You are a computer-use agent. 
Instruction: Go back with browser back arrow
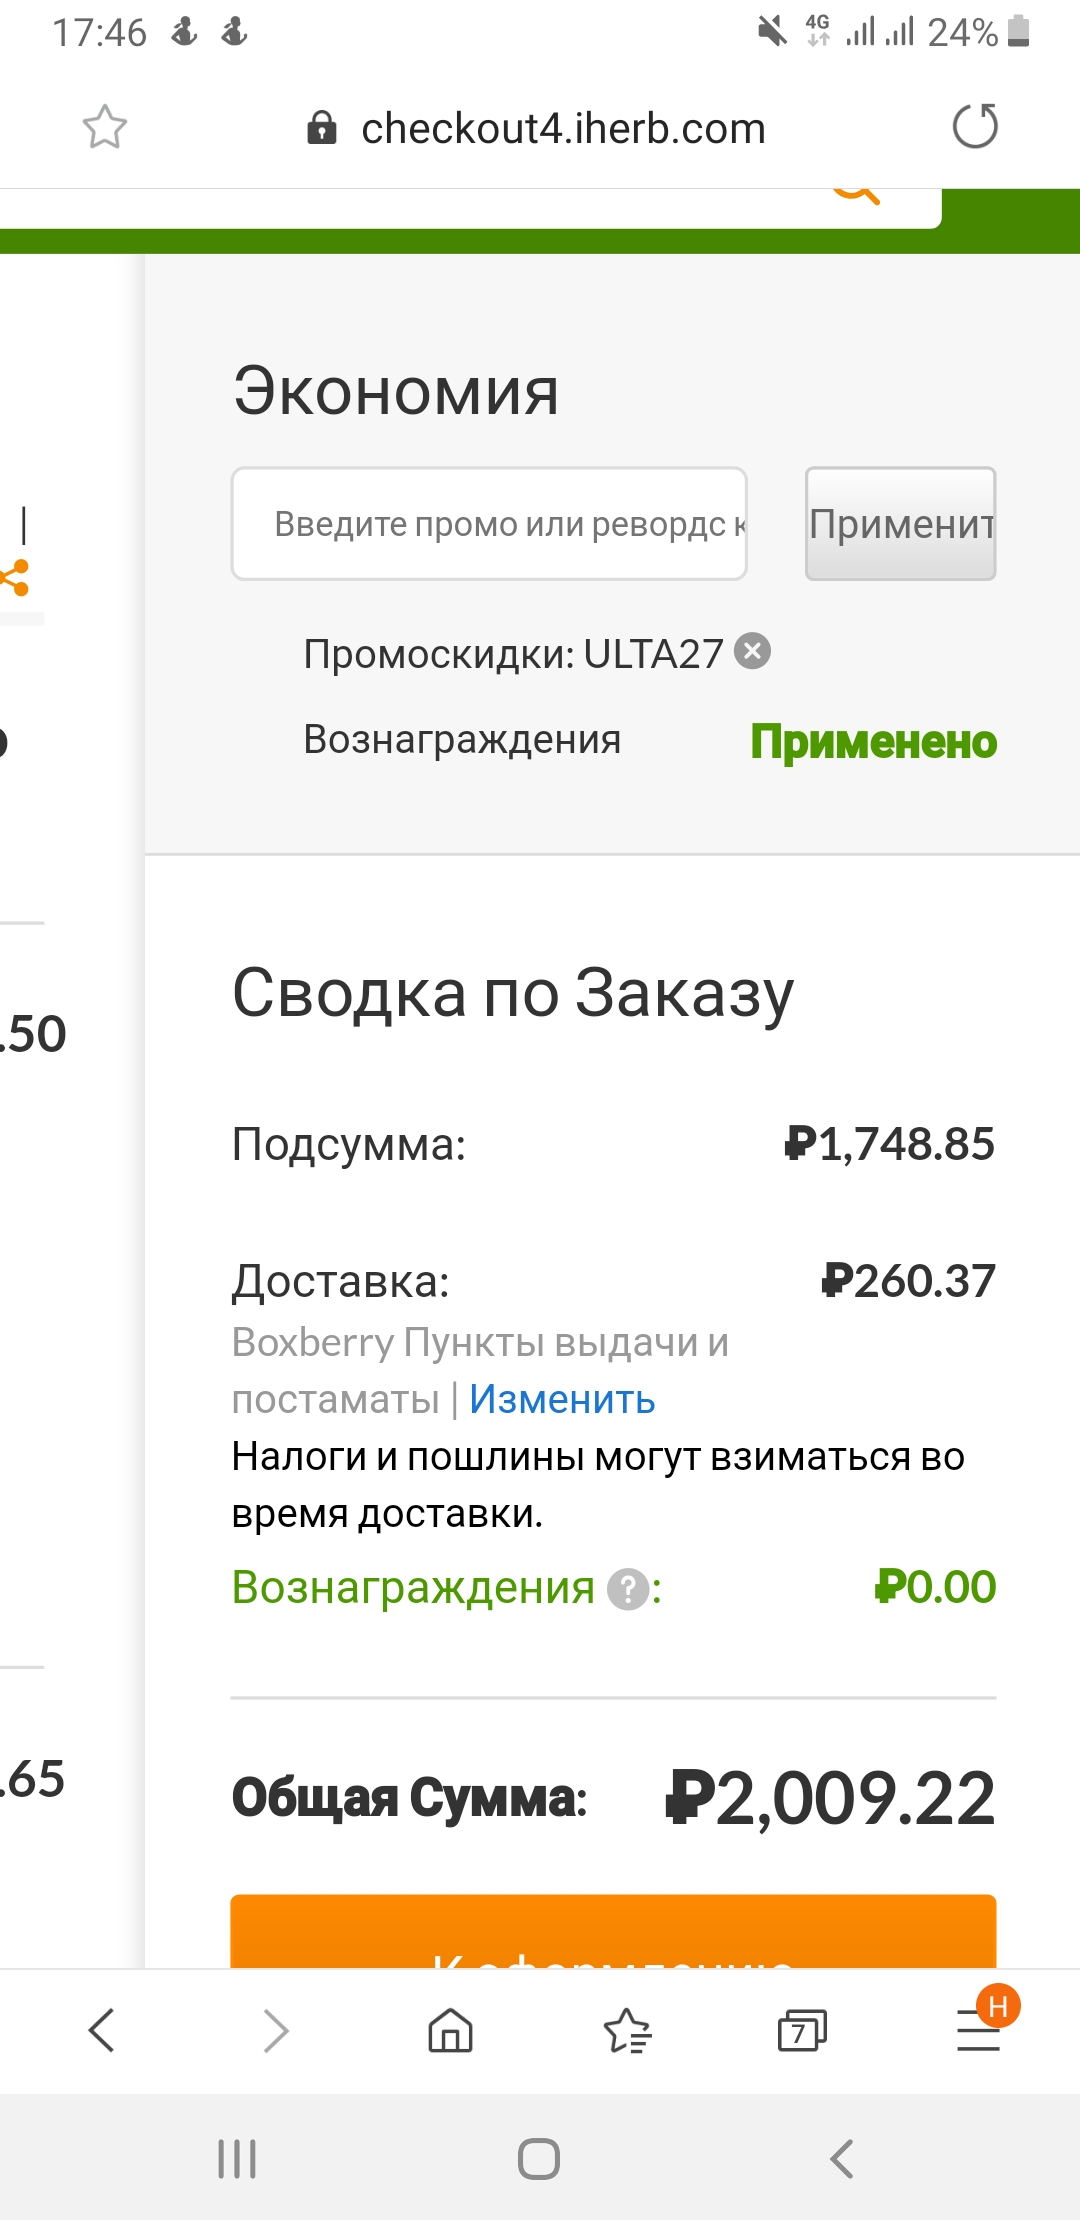102,2031
